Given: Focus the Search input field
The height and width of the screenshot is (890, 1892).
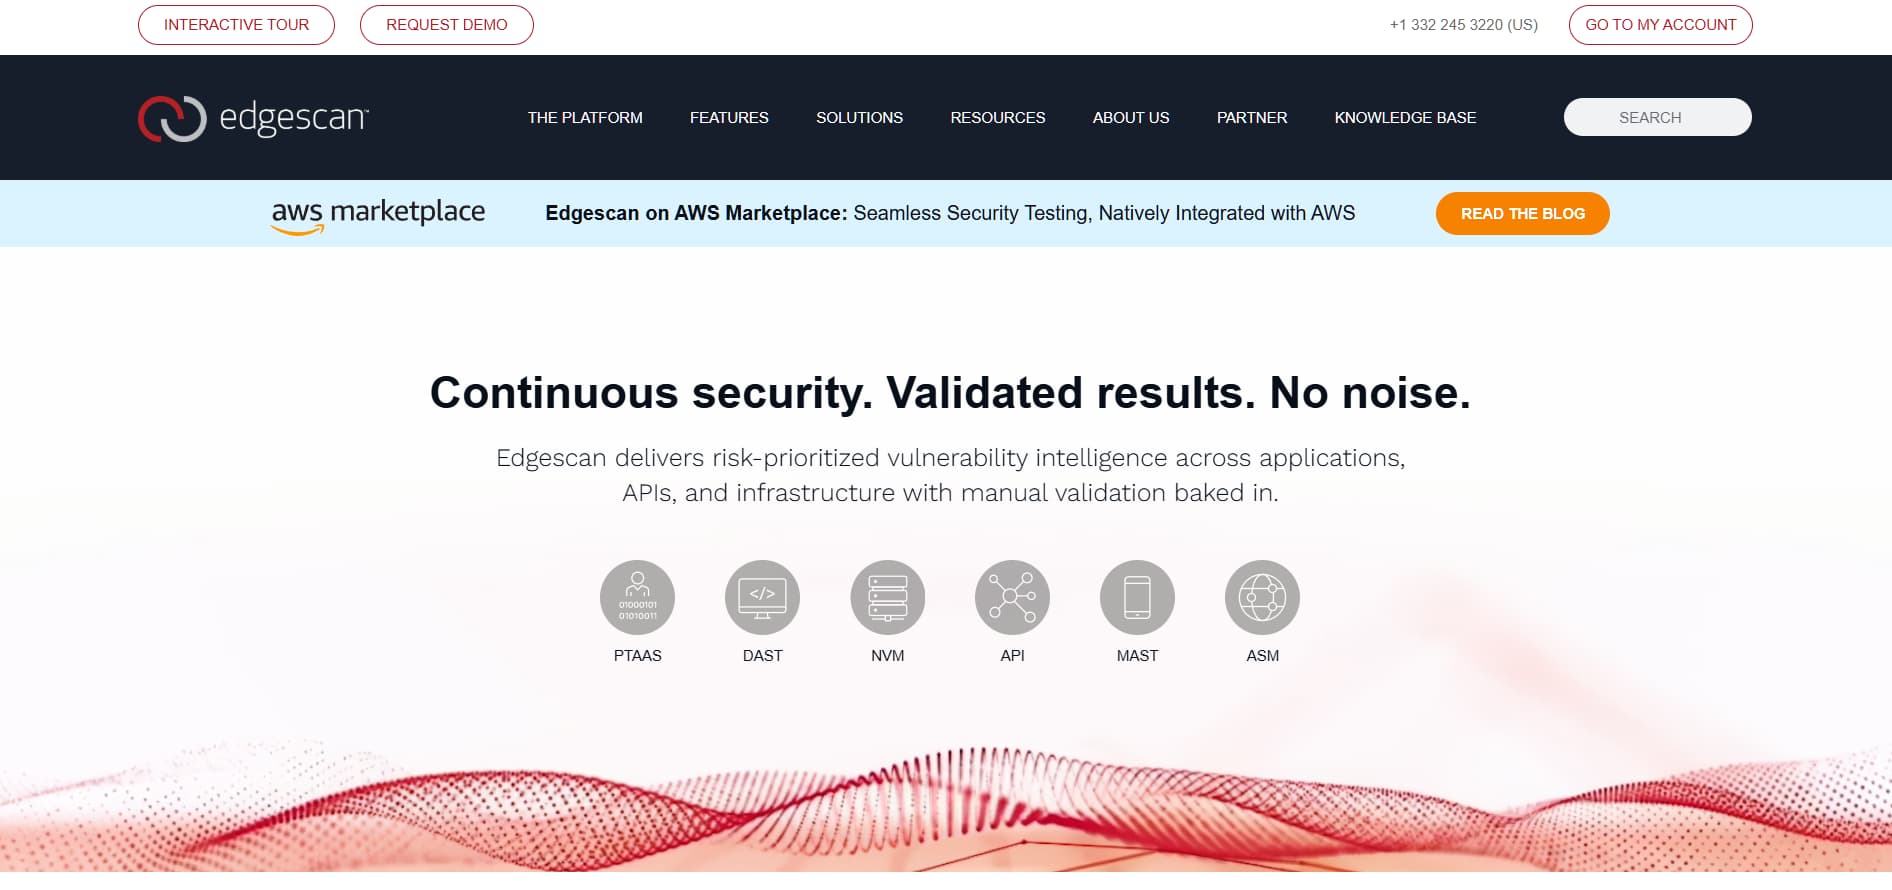Looking at the screenshot, I should coord(1658,117).
